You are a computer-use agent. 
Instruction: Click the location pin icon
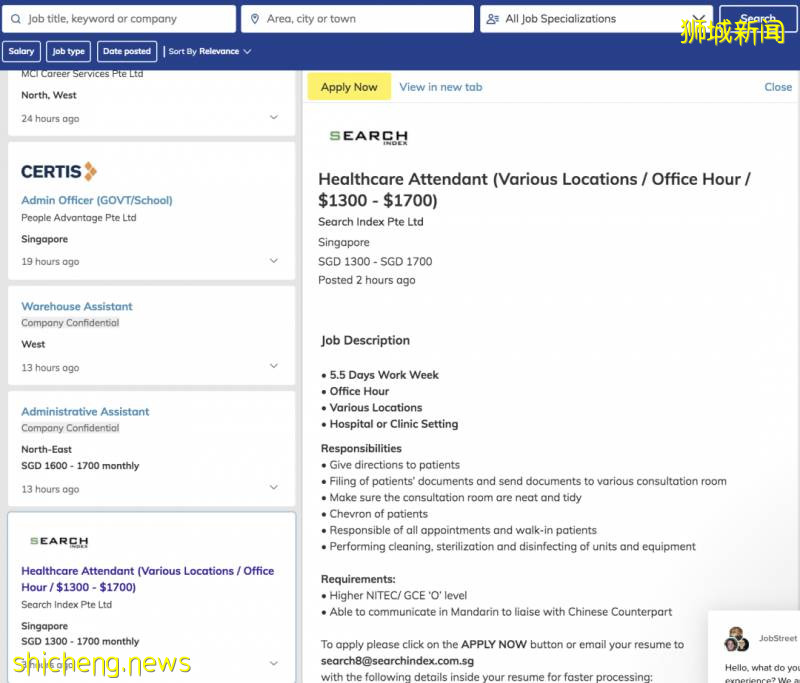[x=255, y=19]
